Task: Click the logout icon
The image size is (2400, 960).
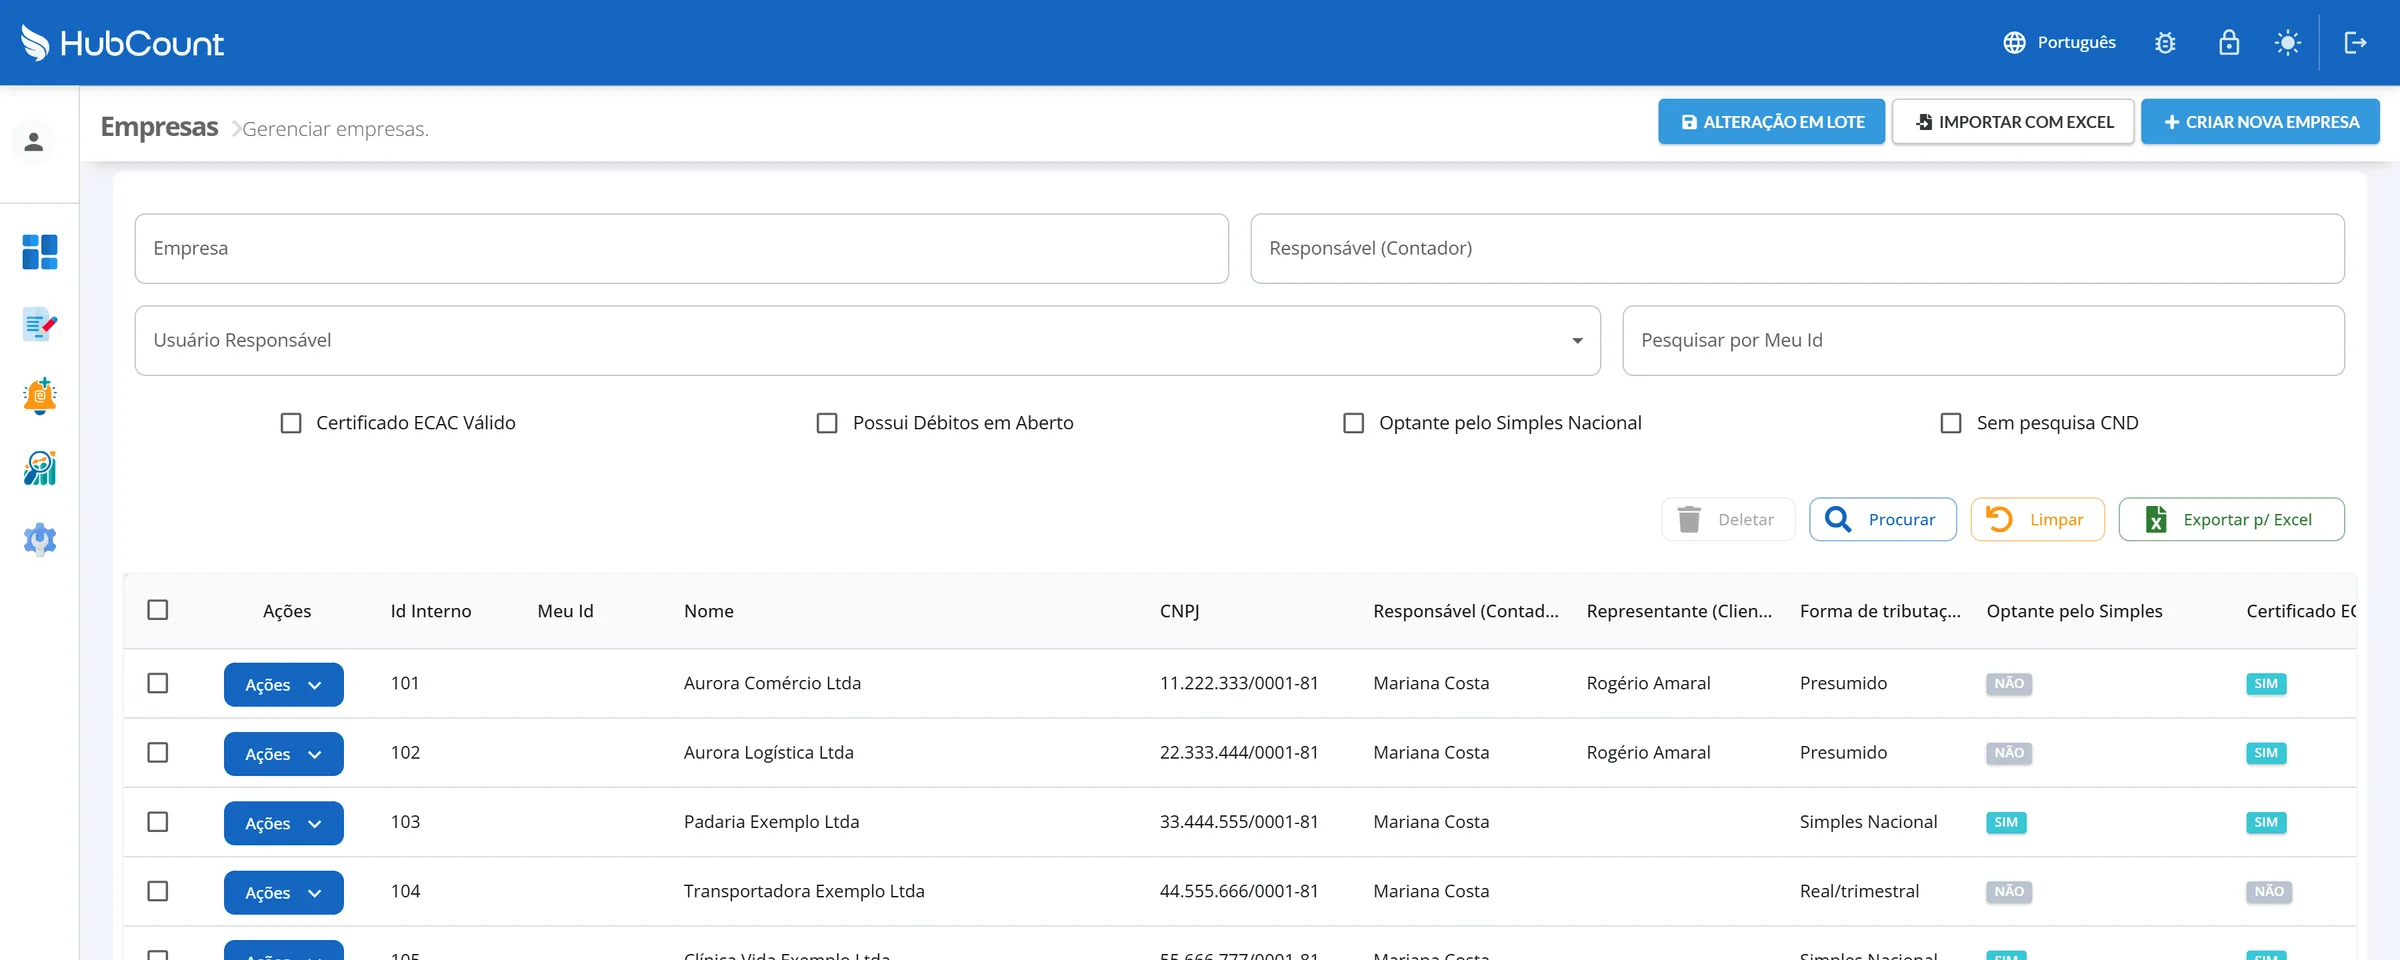Action: point(2356,43)
